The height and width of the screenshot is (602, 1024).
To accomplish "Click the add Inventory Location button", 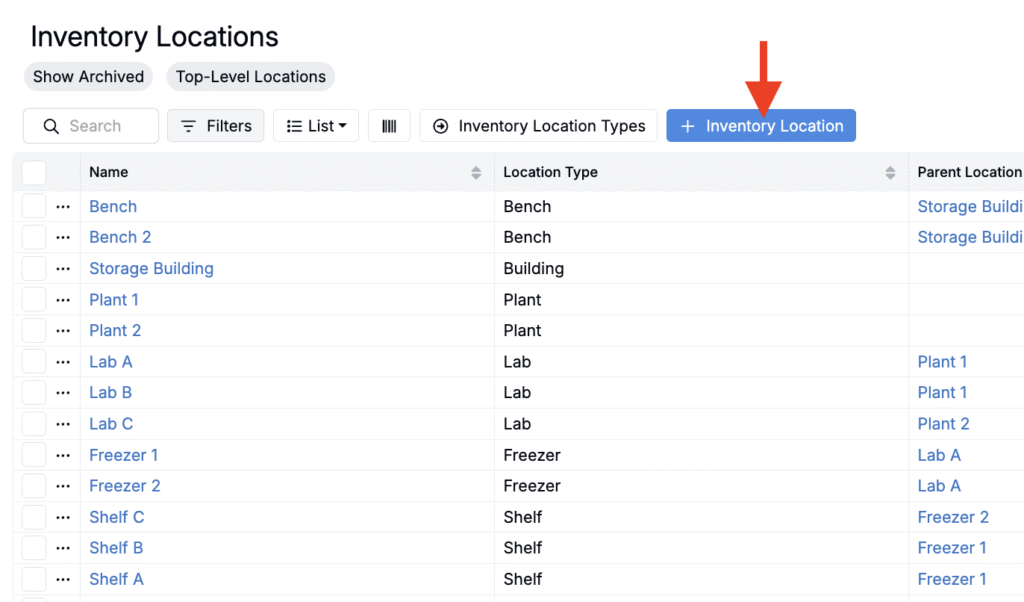I will 761,126.
